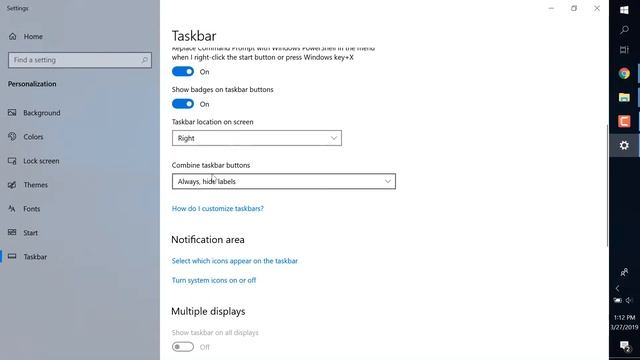
Task: Click the Colors palette icon in sidebar
Action: [x=12, y=137]
